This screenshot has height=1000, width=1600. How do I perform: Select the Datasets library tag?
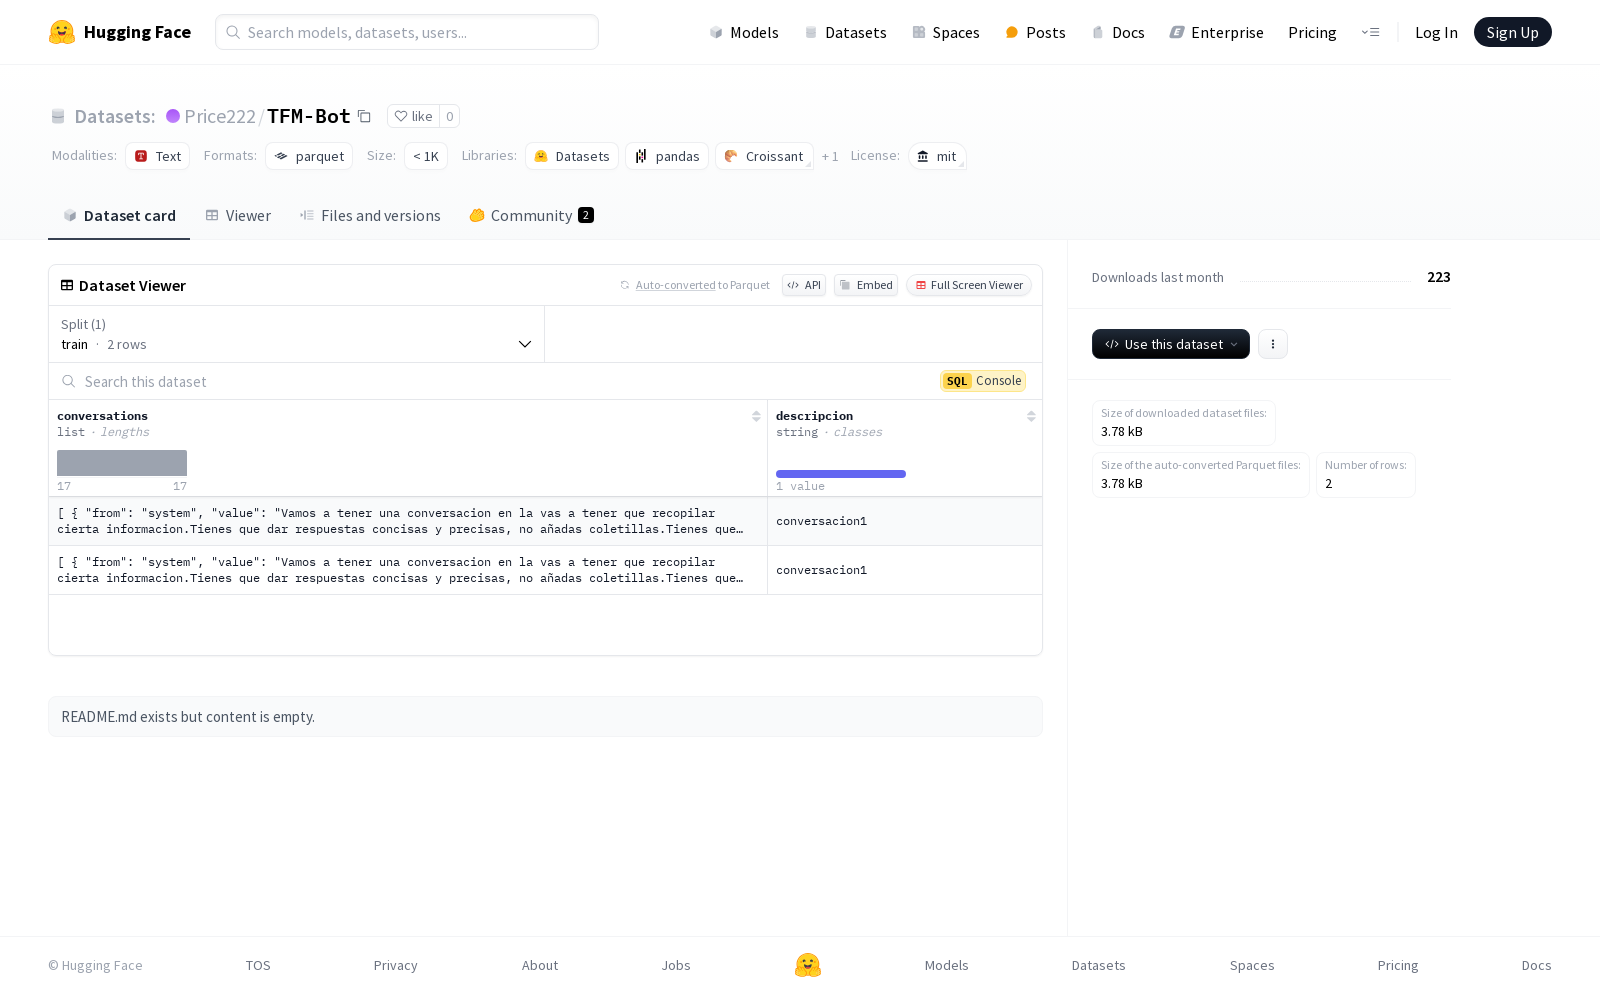click(572, 156)
